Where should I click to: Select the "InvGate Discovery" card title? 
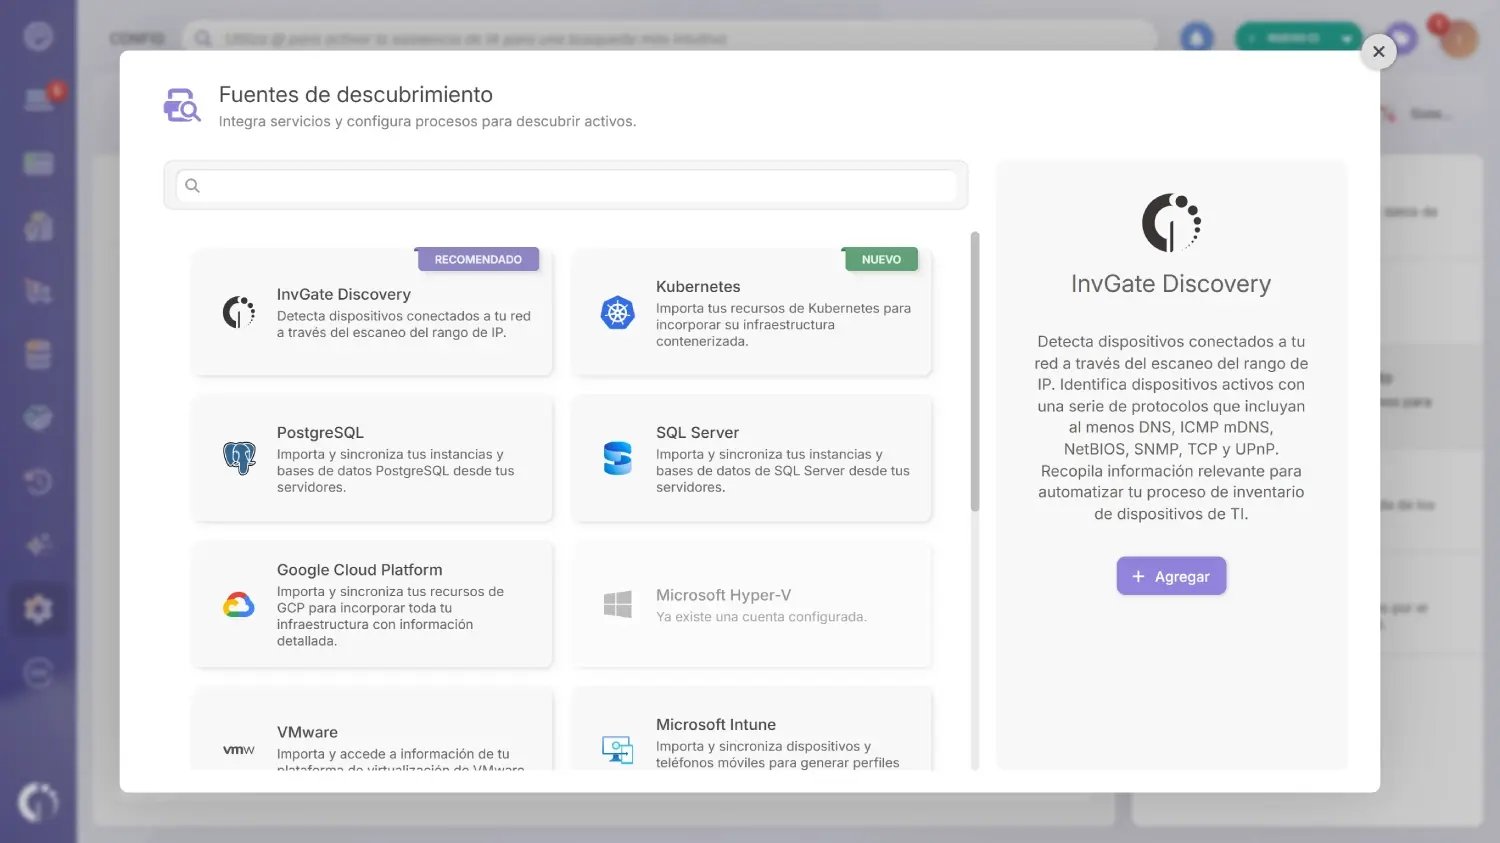click(344, 294)
